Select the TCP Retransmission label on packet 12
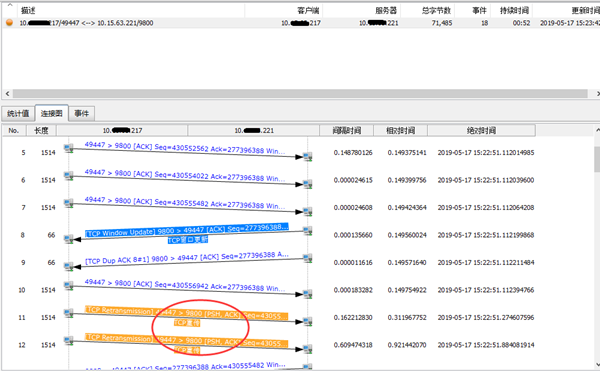The width and height of the screenshot is (600, 371). pos(186,340)
